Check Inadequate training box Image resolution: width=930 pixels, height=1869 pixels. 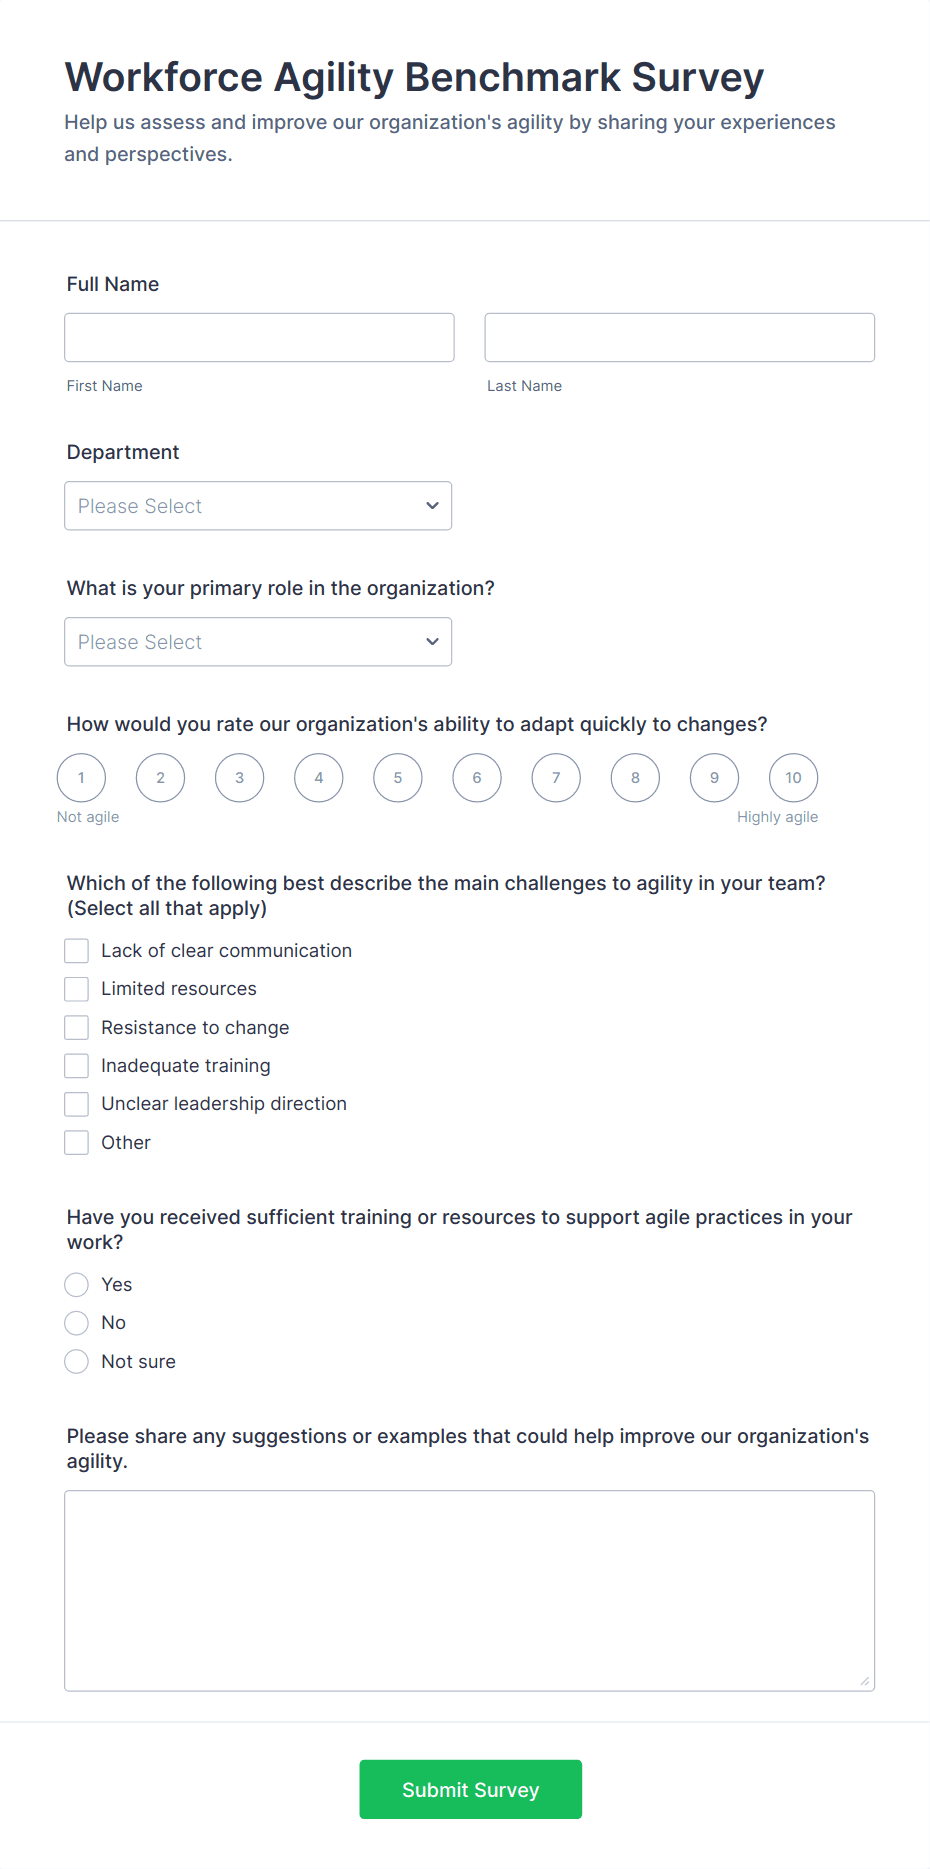click(x=77, y=1066)
